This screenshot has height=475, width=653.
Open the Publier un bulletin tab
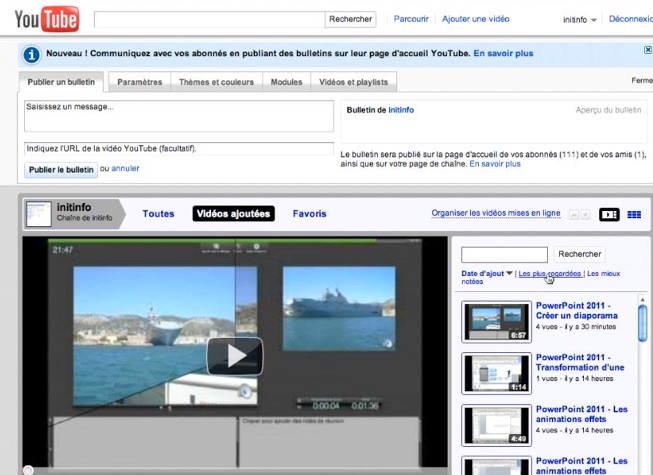61,82
